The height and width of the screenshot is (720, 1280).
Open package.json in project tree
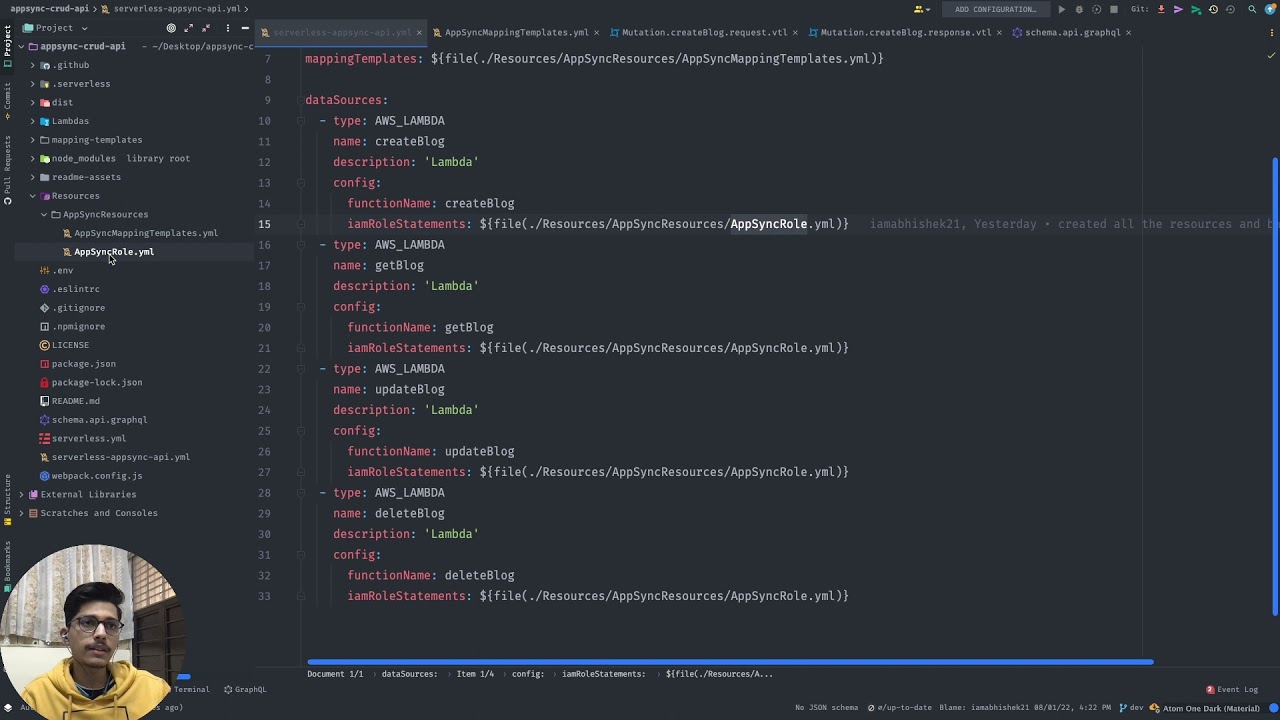(x=83, y=364)
